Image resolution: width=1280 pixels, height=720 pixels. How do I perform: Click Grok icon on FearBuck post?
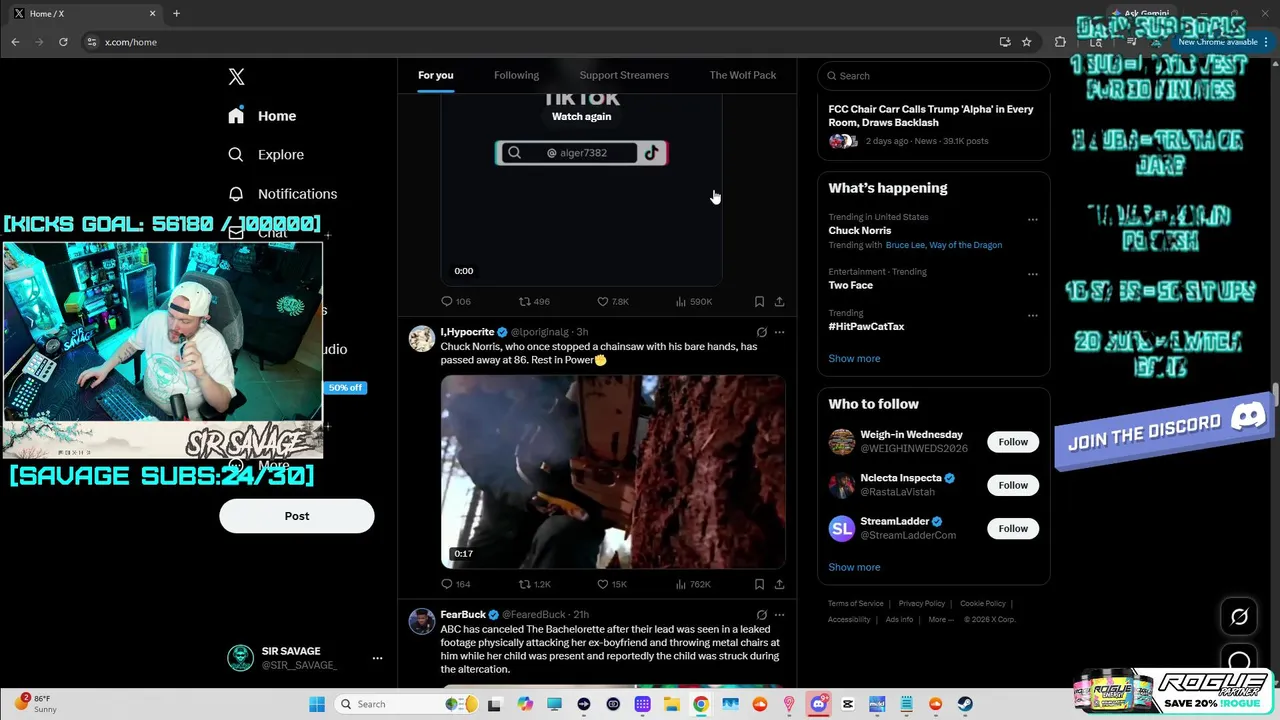coord(761,615)
